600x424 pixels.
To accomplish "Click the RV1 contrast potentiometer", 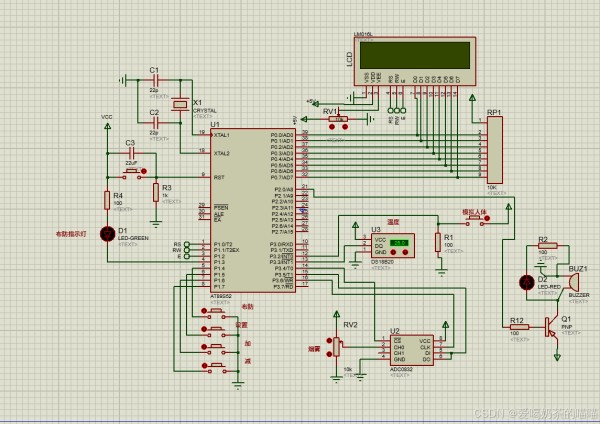I will (x=339, y=119).
